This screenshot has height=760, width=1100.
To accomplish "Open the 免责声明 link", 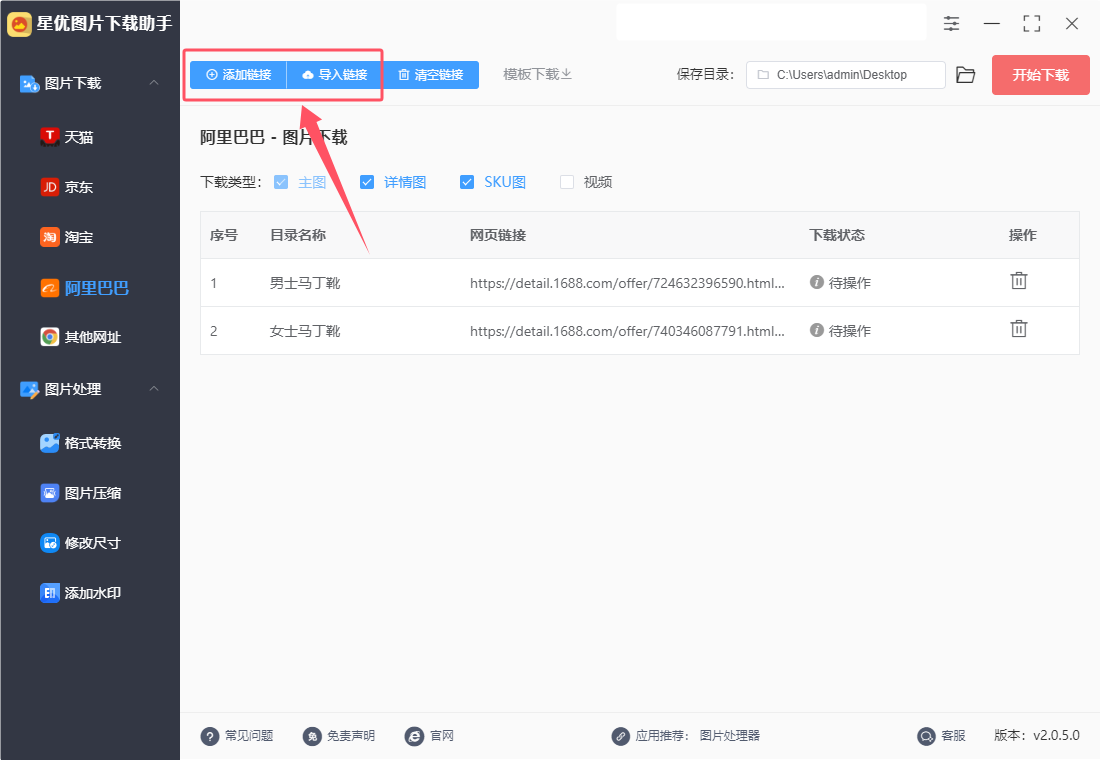I will click(x=339, y=735).
